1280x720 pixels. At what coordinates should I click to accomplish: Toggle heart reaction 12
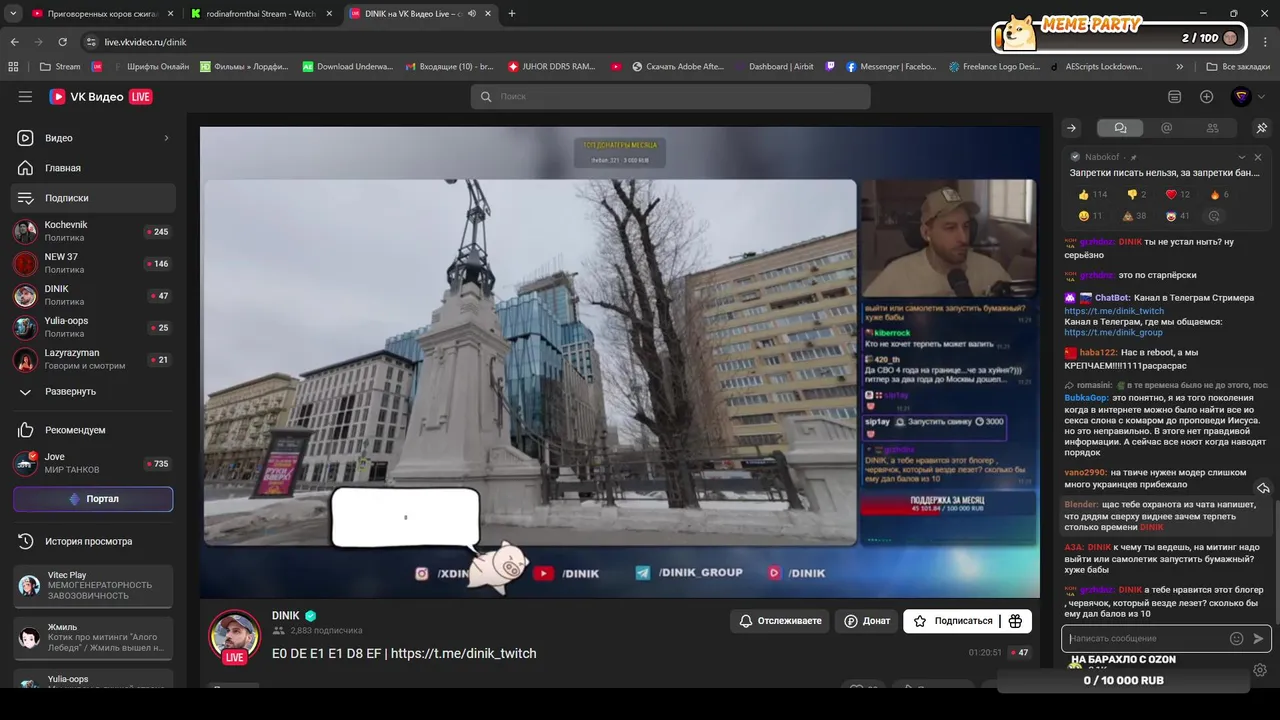1177,195
